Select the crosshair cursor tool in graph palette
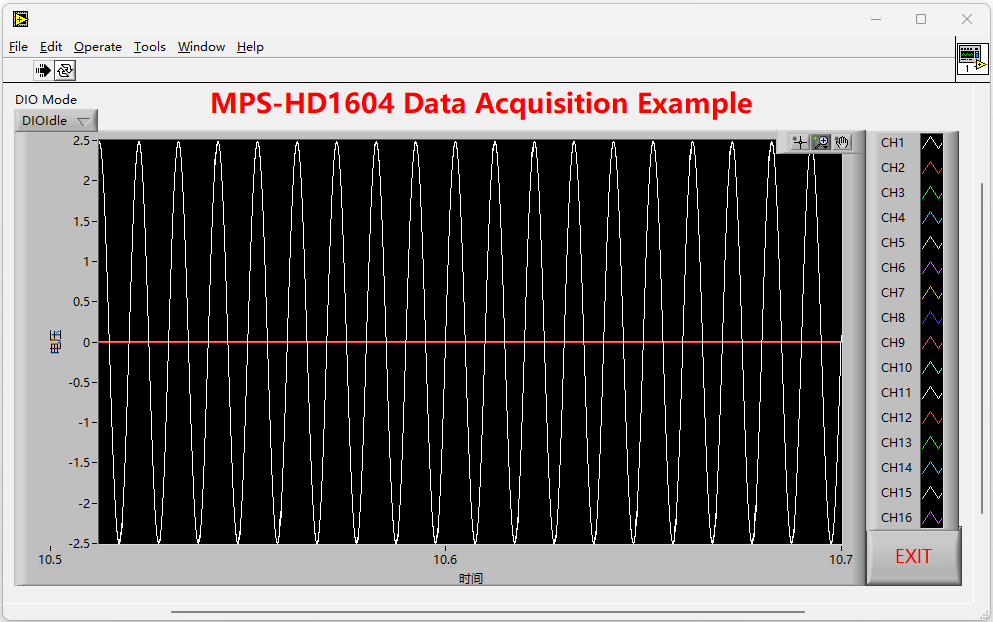The width and height of the screenshot is (993, 622). click(x=800, y=143)
